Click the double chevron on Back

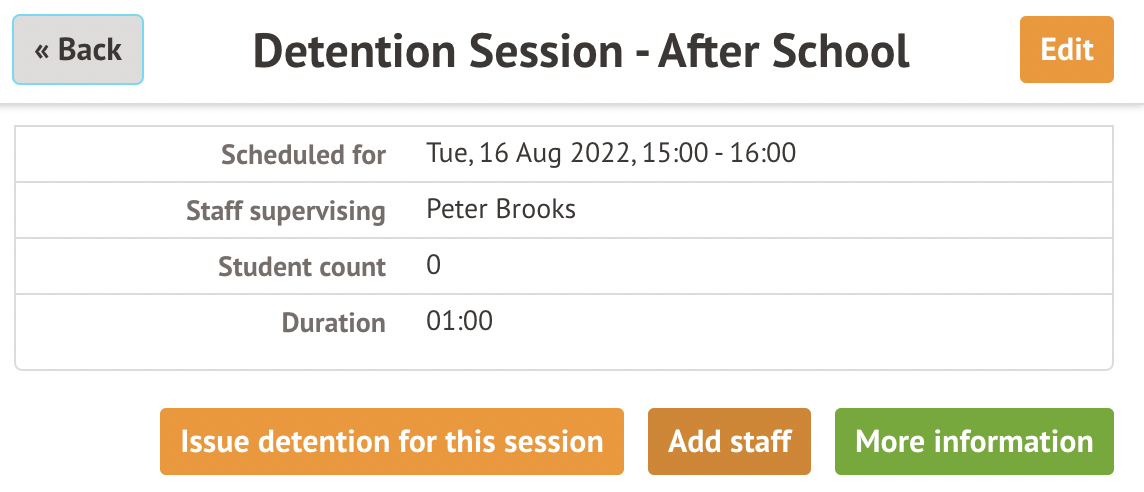pos(42,51)
